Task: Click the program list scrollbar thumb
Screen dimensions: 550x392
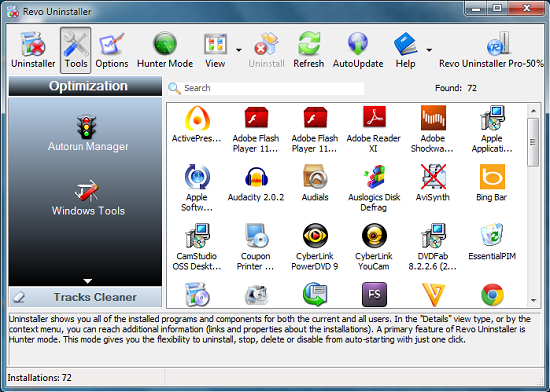Action: pos(534,142)
